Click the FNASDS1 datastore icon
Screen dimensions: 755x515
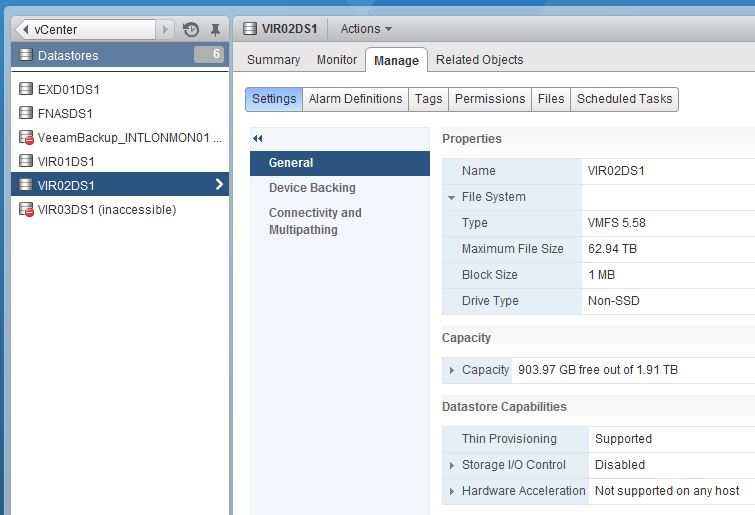click(x=26, y=113)
